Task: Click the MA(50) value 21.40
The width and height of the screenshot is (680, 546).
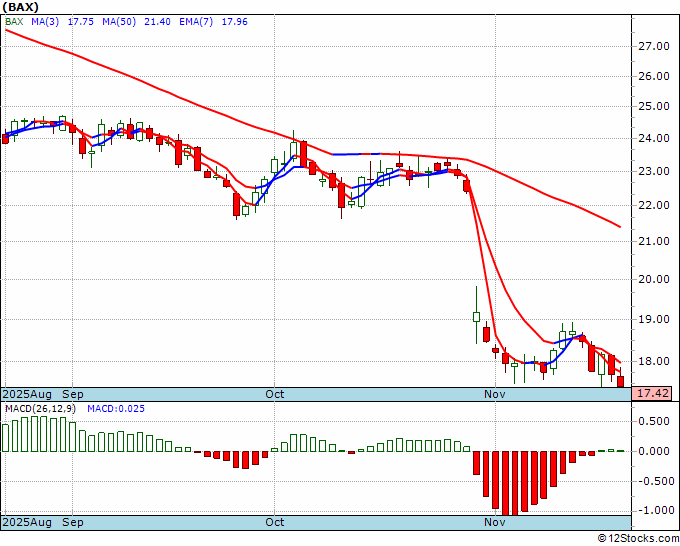Action: 157,22
